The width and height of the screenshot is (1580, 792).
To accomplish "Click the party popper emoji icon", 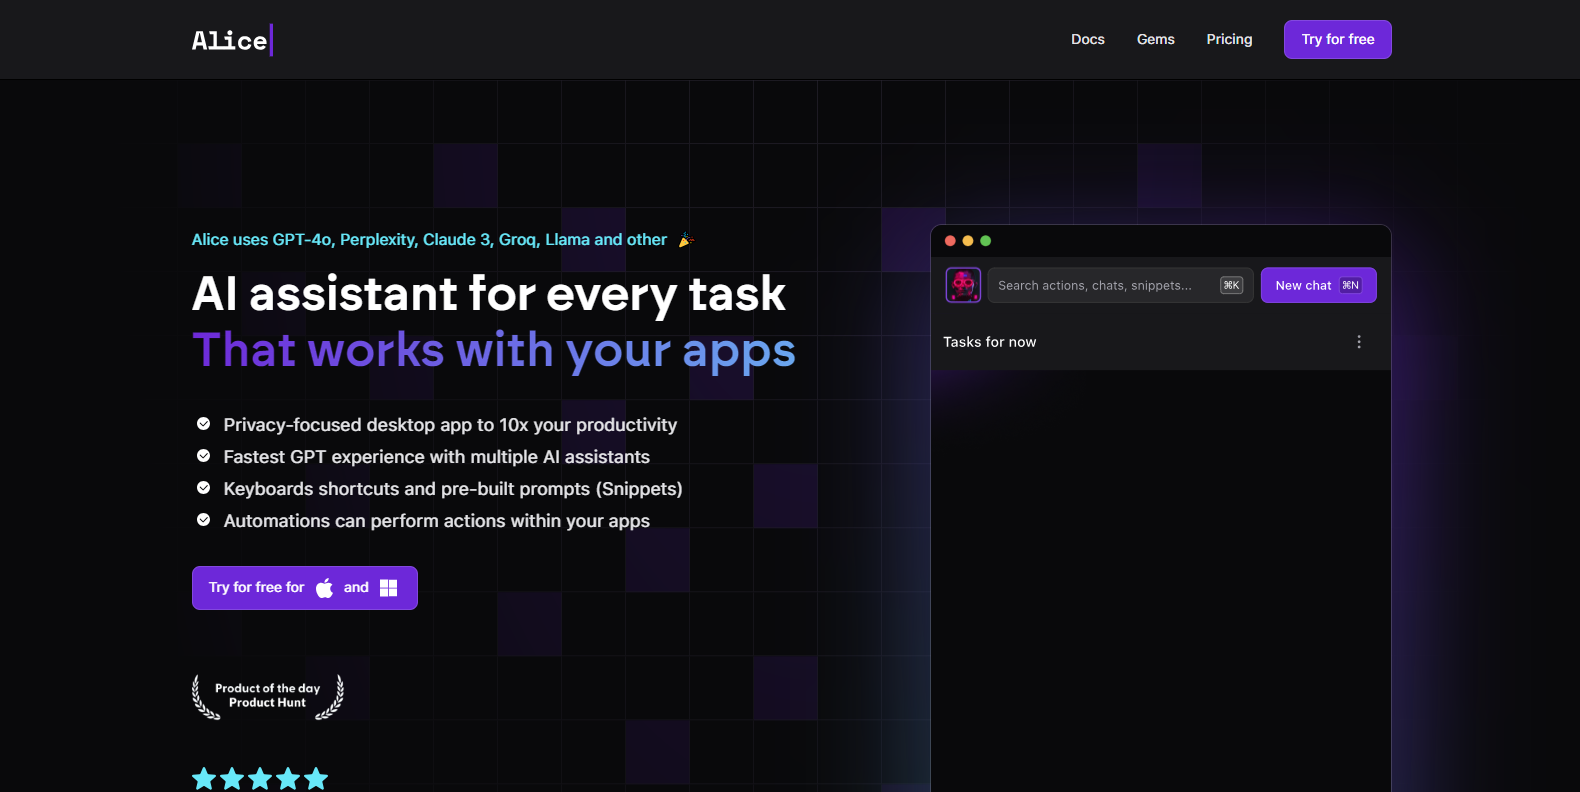I will click(x=686, y=240).
